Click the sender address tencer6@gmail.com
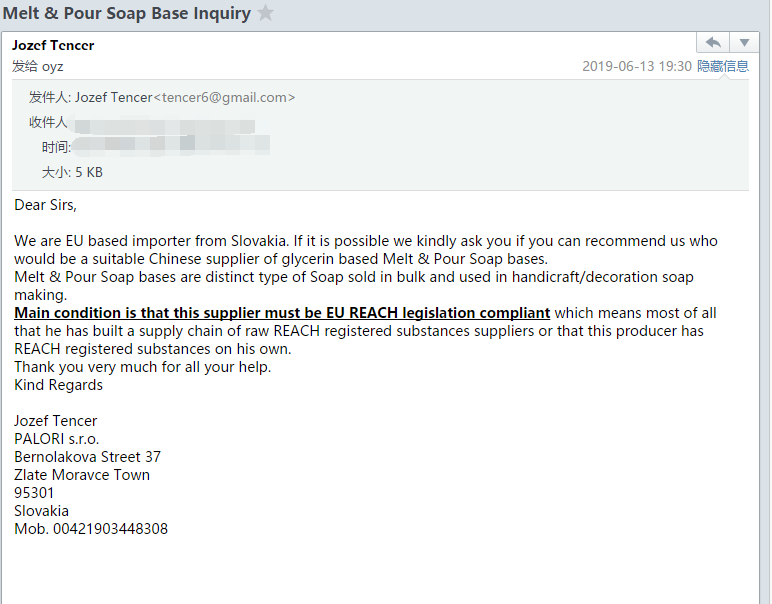The image size is (772, 604). 224,97
